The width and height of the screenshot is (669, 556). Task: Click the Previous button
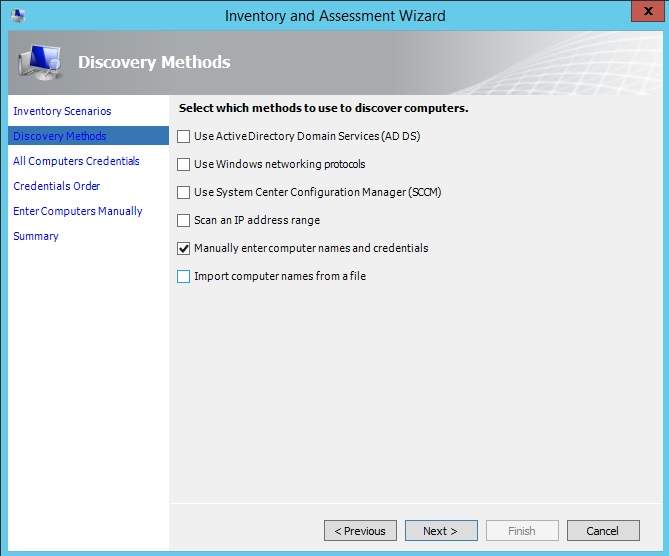pyautogui.click(x=360, y=531)
